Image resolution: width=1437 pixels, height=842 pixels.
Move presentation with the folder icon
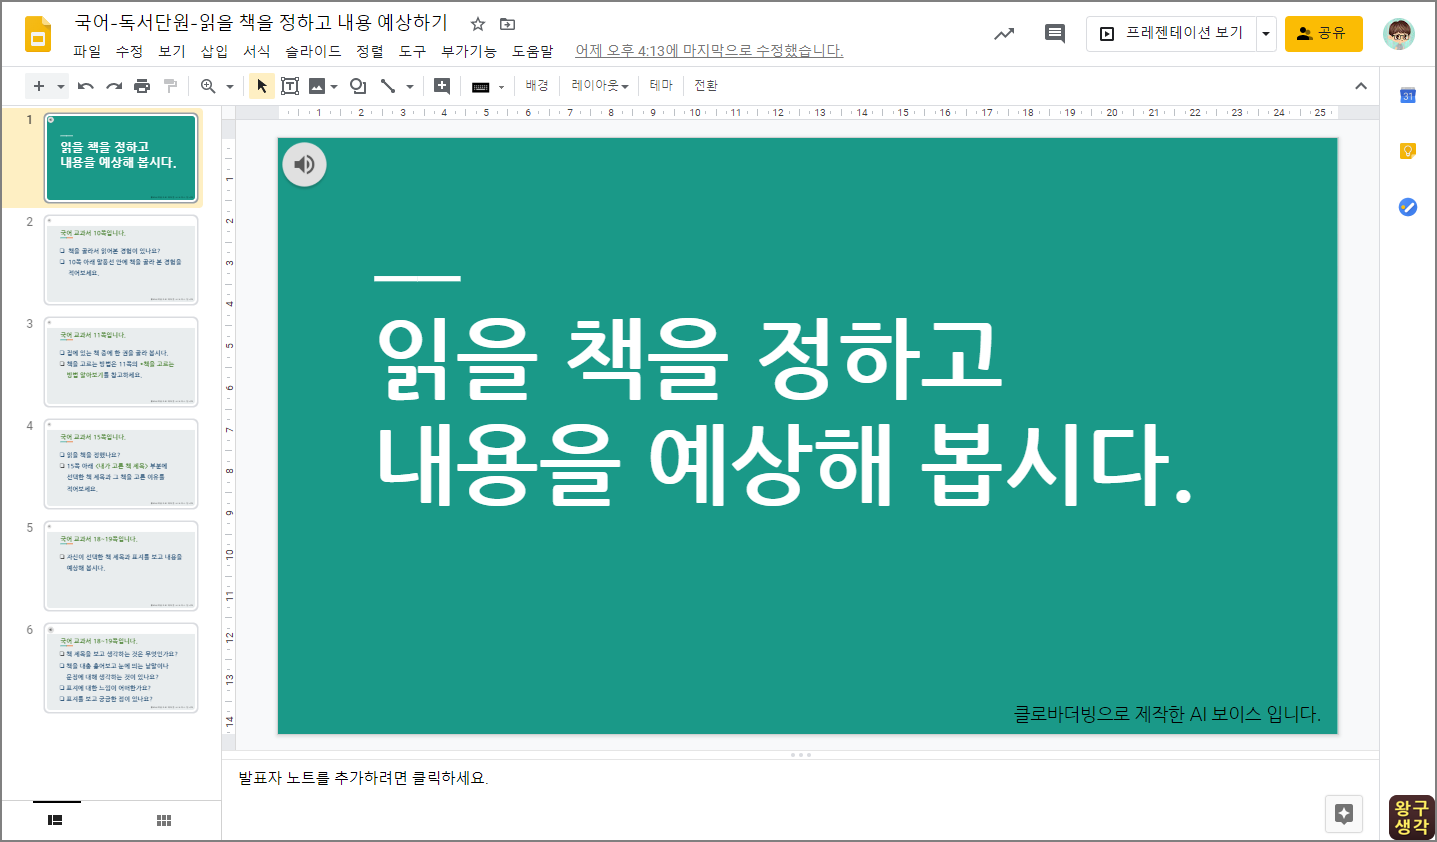(x=507, y=24)
